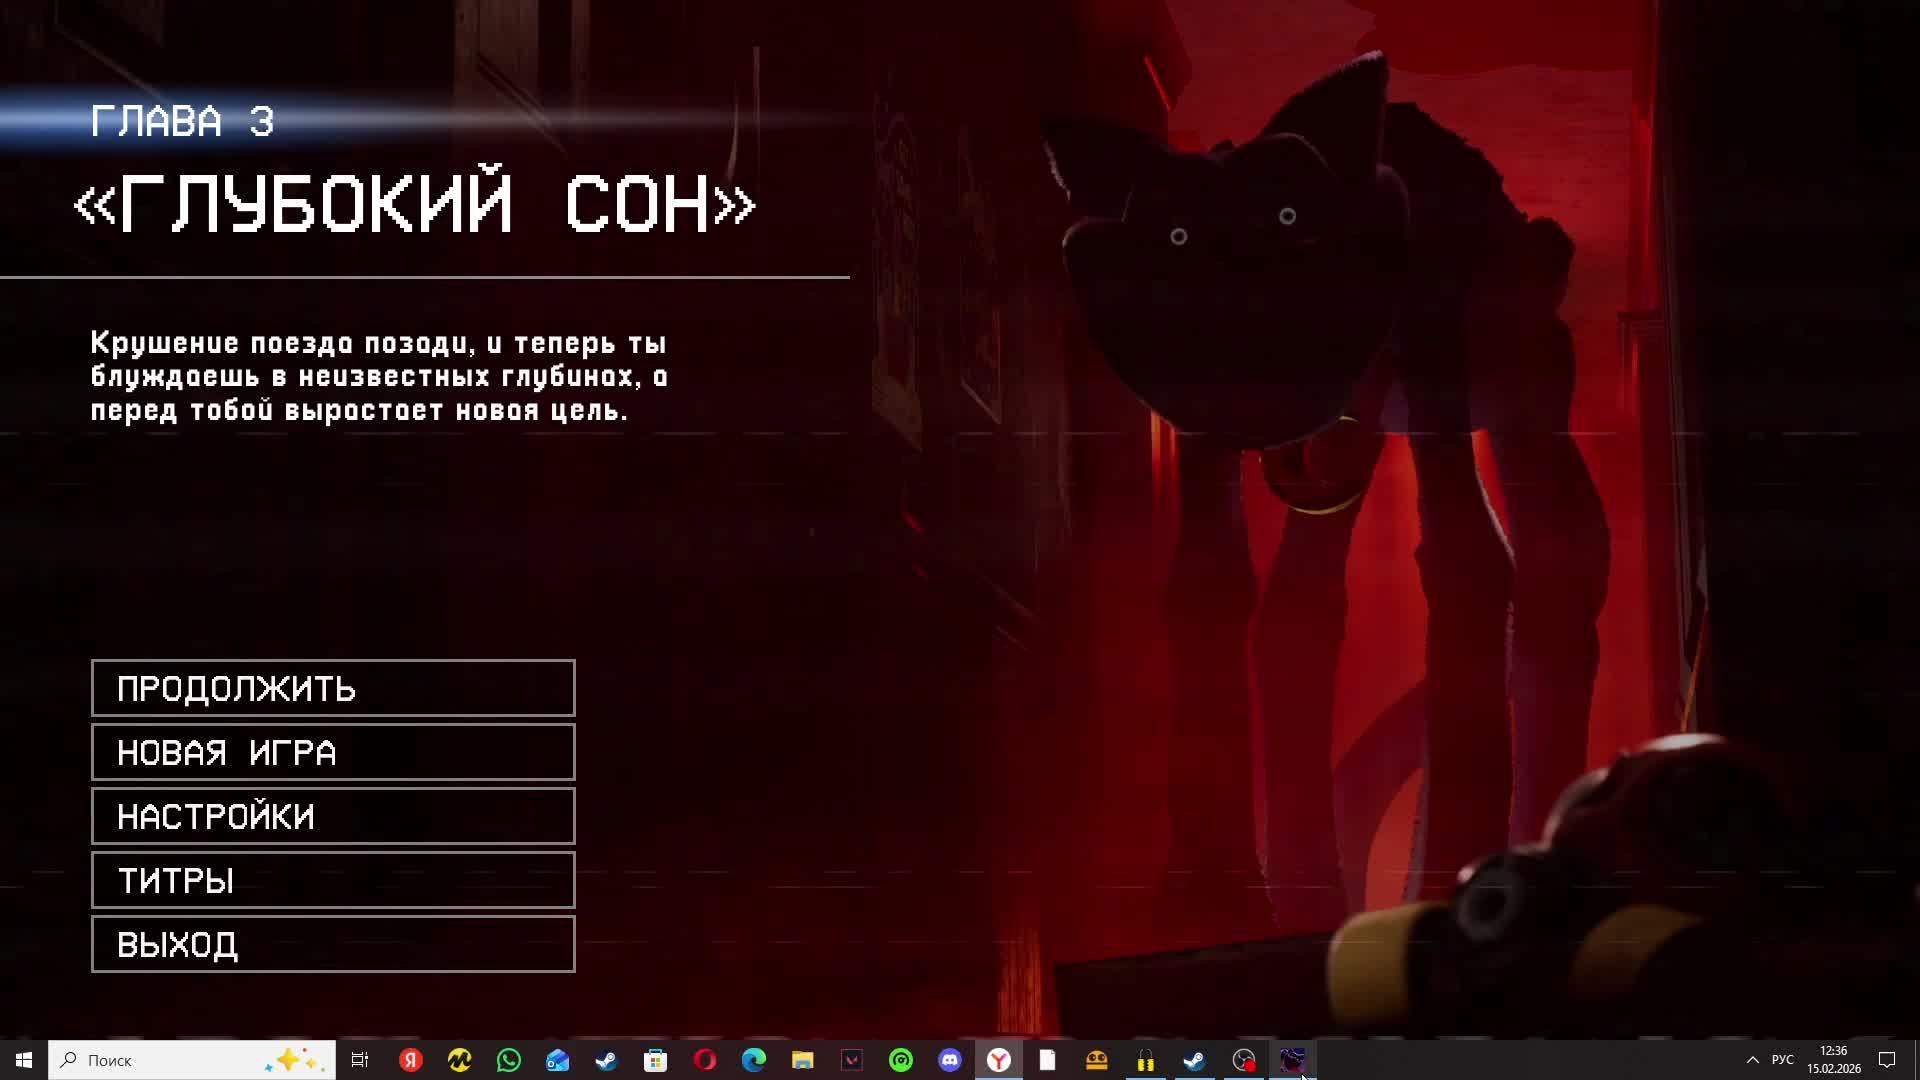The image size is (1920, 1080).
Task: Open the clock and date flyout
Action: 1833,1060
